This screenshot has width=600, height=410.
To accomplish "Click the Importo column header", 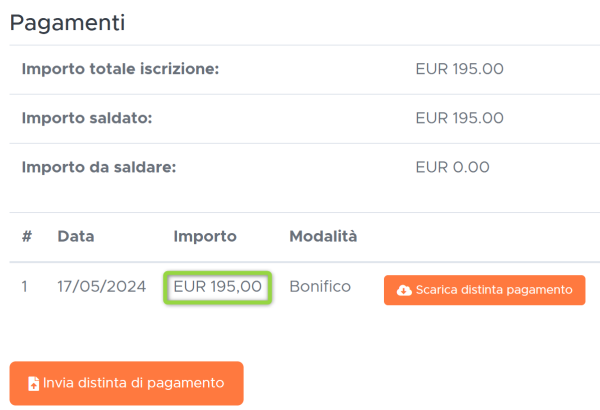I will coord(205,237).
